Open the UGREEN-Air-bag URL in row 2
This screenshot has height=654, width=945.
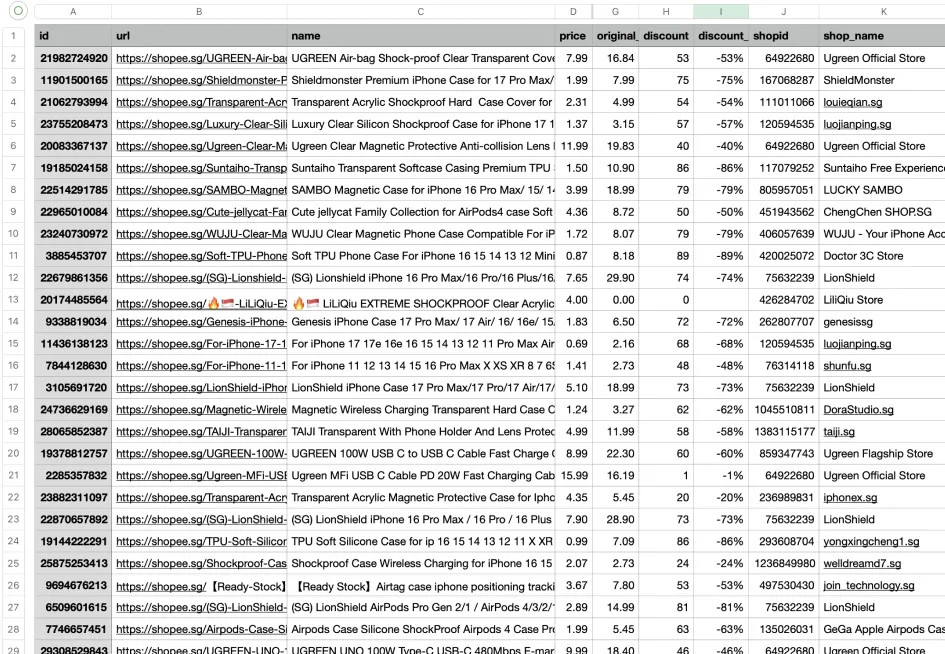[x=201, y=58]
